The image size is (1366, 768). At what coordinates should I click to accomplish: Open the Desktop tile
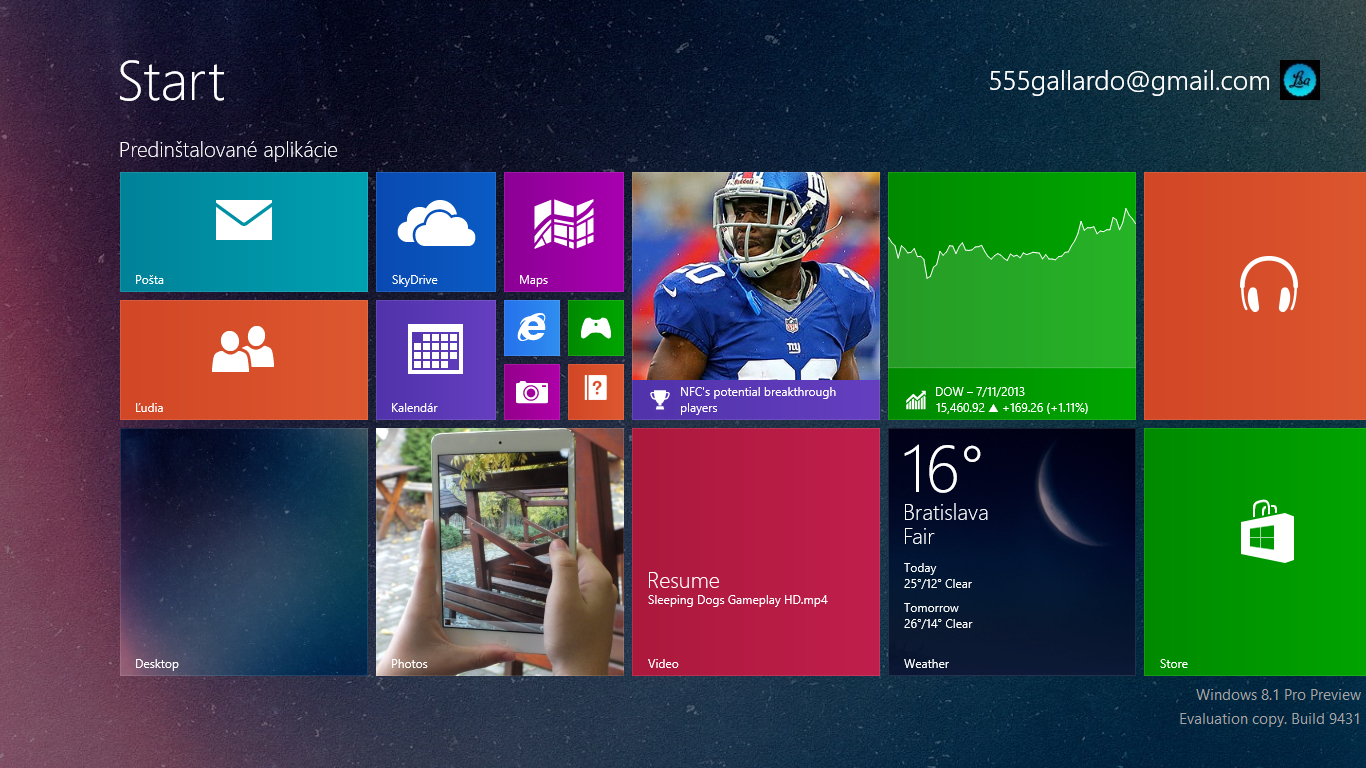pos(244,552)
